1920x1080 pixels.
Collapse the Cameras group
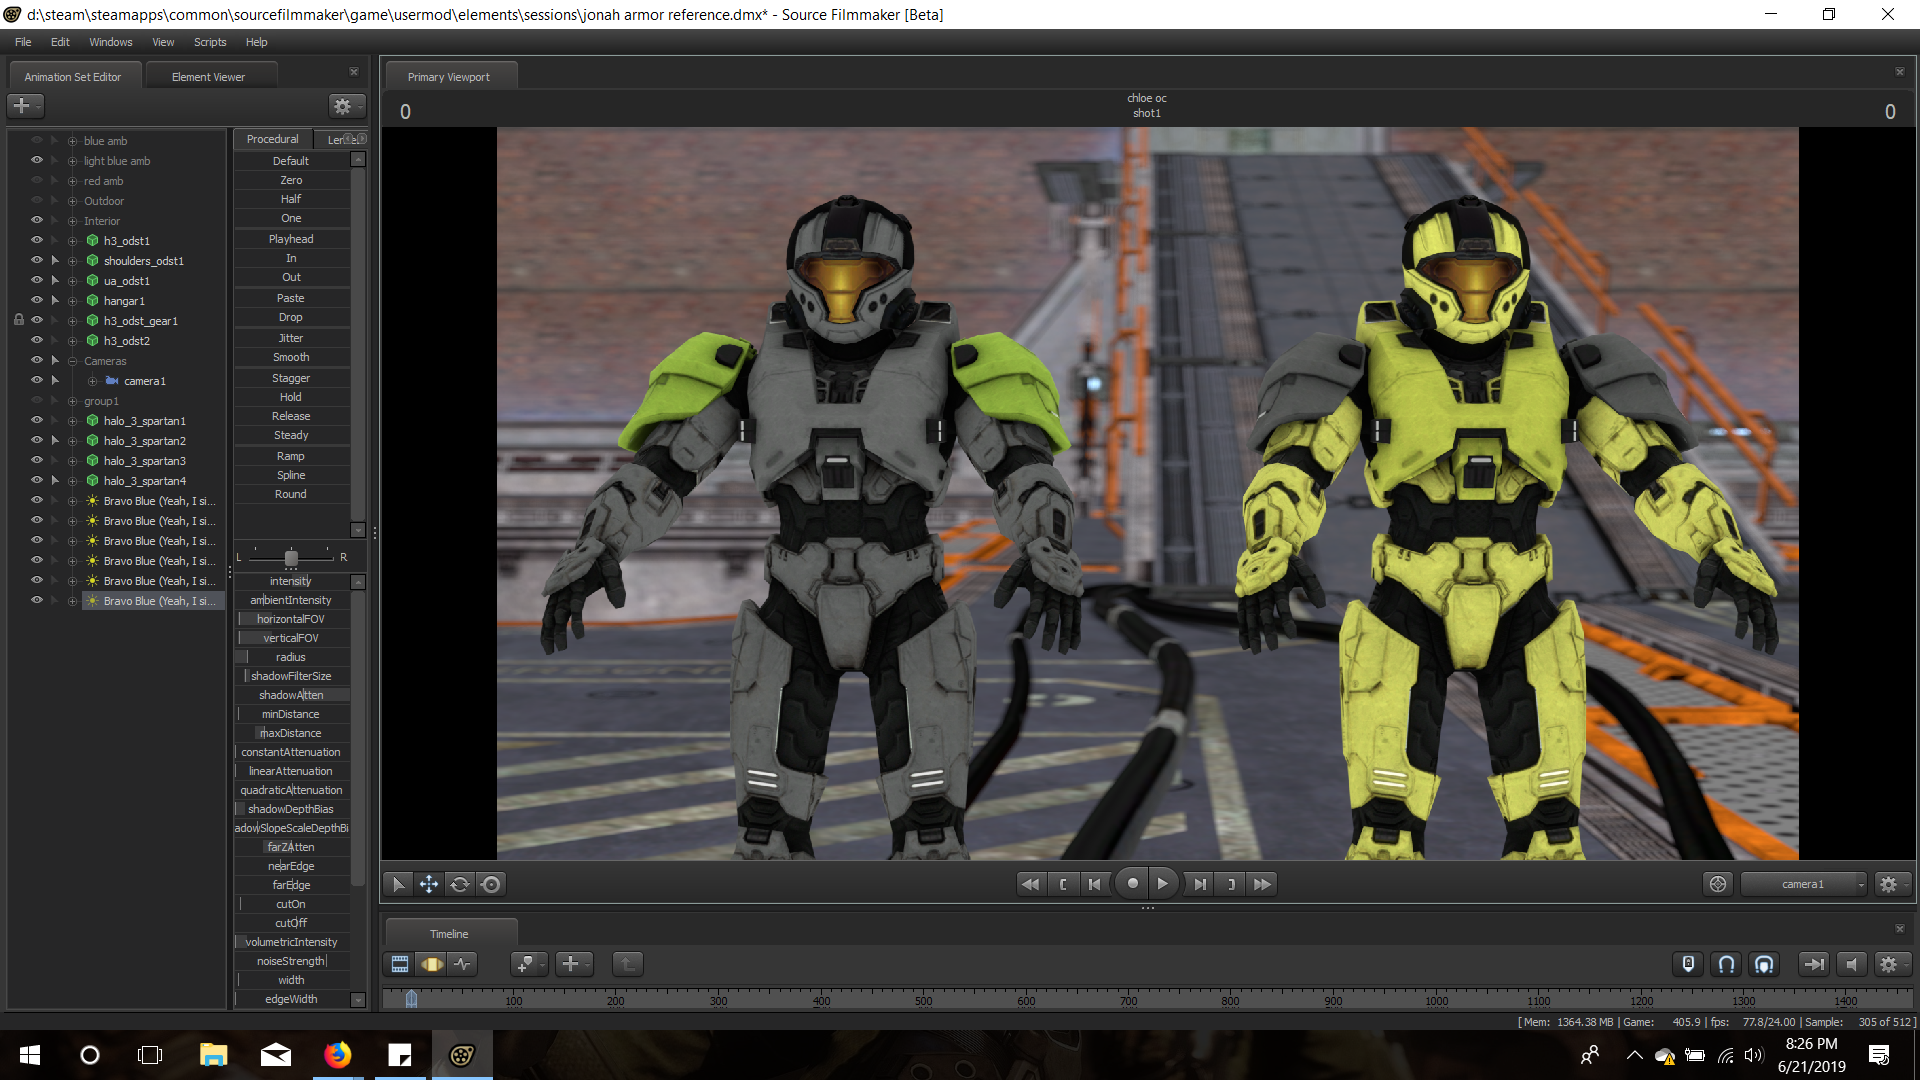pos(72,361)
